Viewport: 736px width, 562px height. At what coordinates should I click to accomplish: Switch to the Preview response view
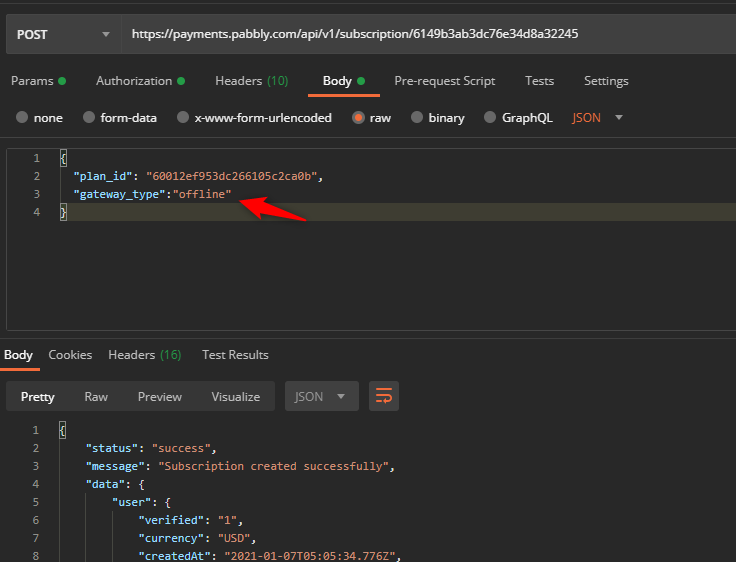[160, 397]
